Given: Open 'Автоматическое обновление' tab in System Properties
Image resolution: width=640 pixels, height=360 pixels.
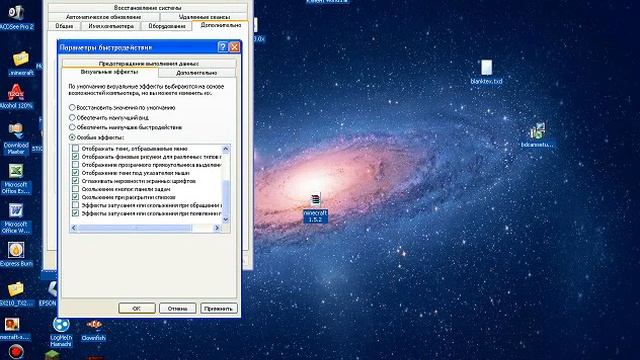Looking at the screenshot, I should point(103,17).
